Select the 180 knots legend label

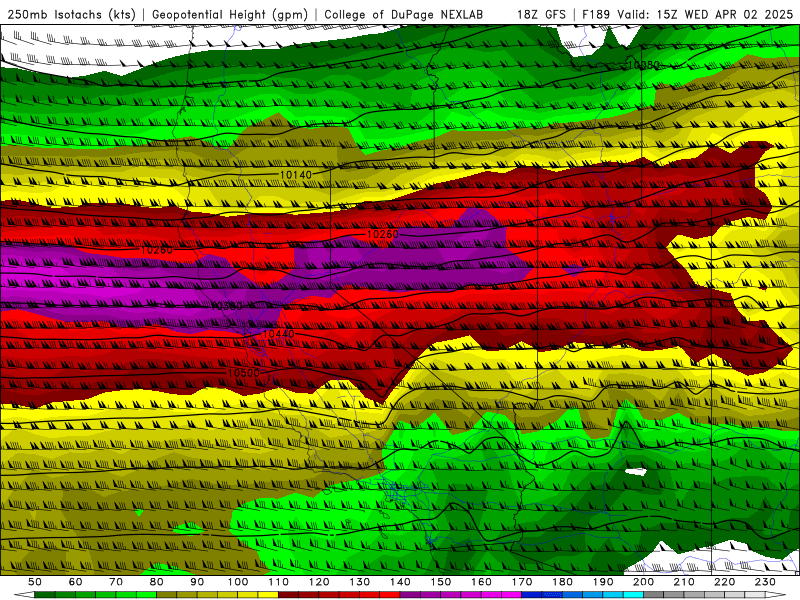(x=562, y=582)
